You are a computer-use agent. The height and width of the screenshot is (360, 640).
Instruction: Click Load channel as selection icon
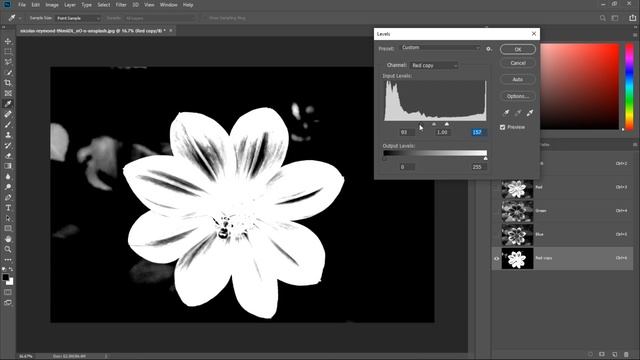click(590, 354)
